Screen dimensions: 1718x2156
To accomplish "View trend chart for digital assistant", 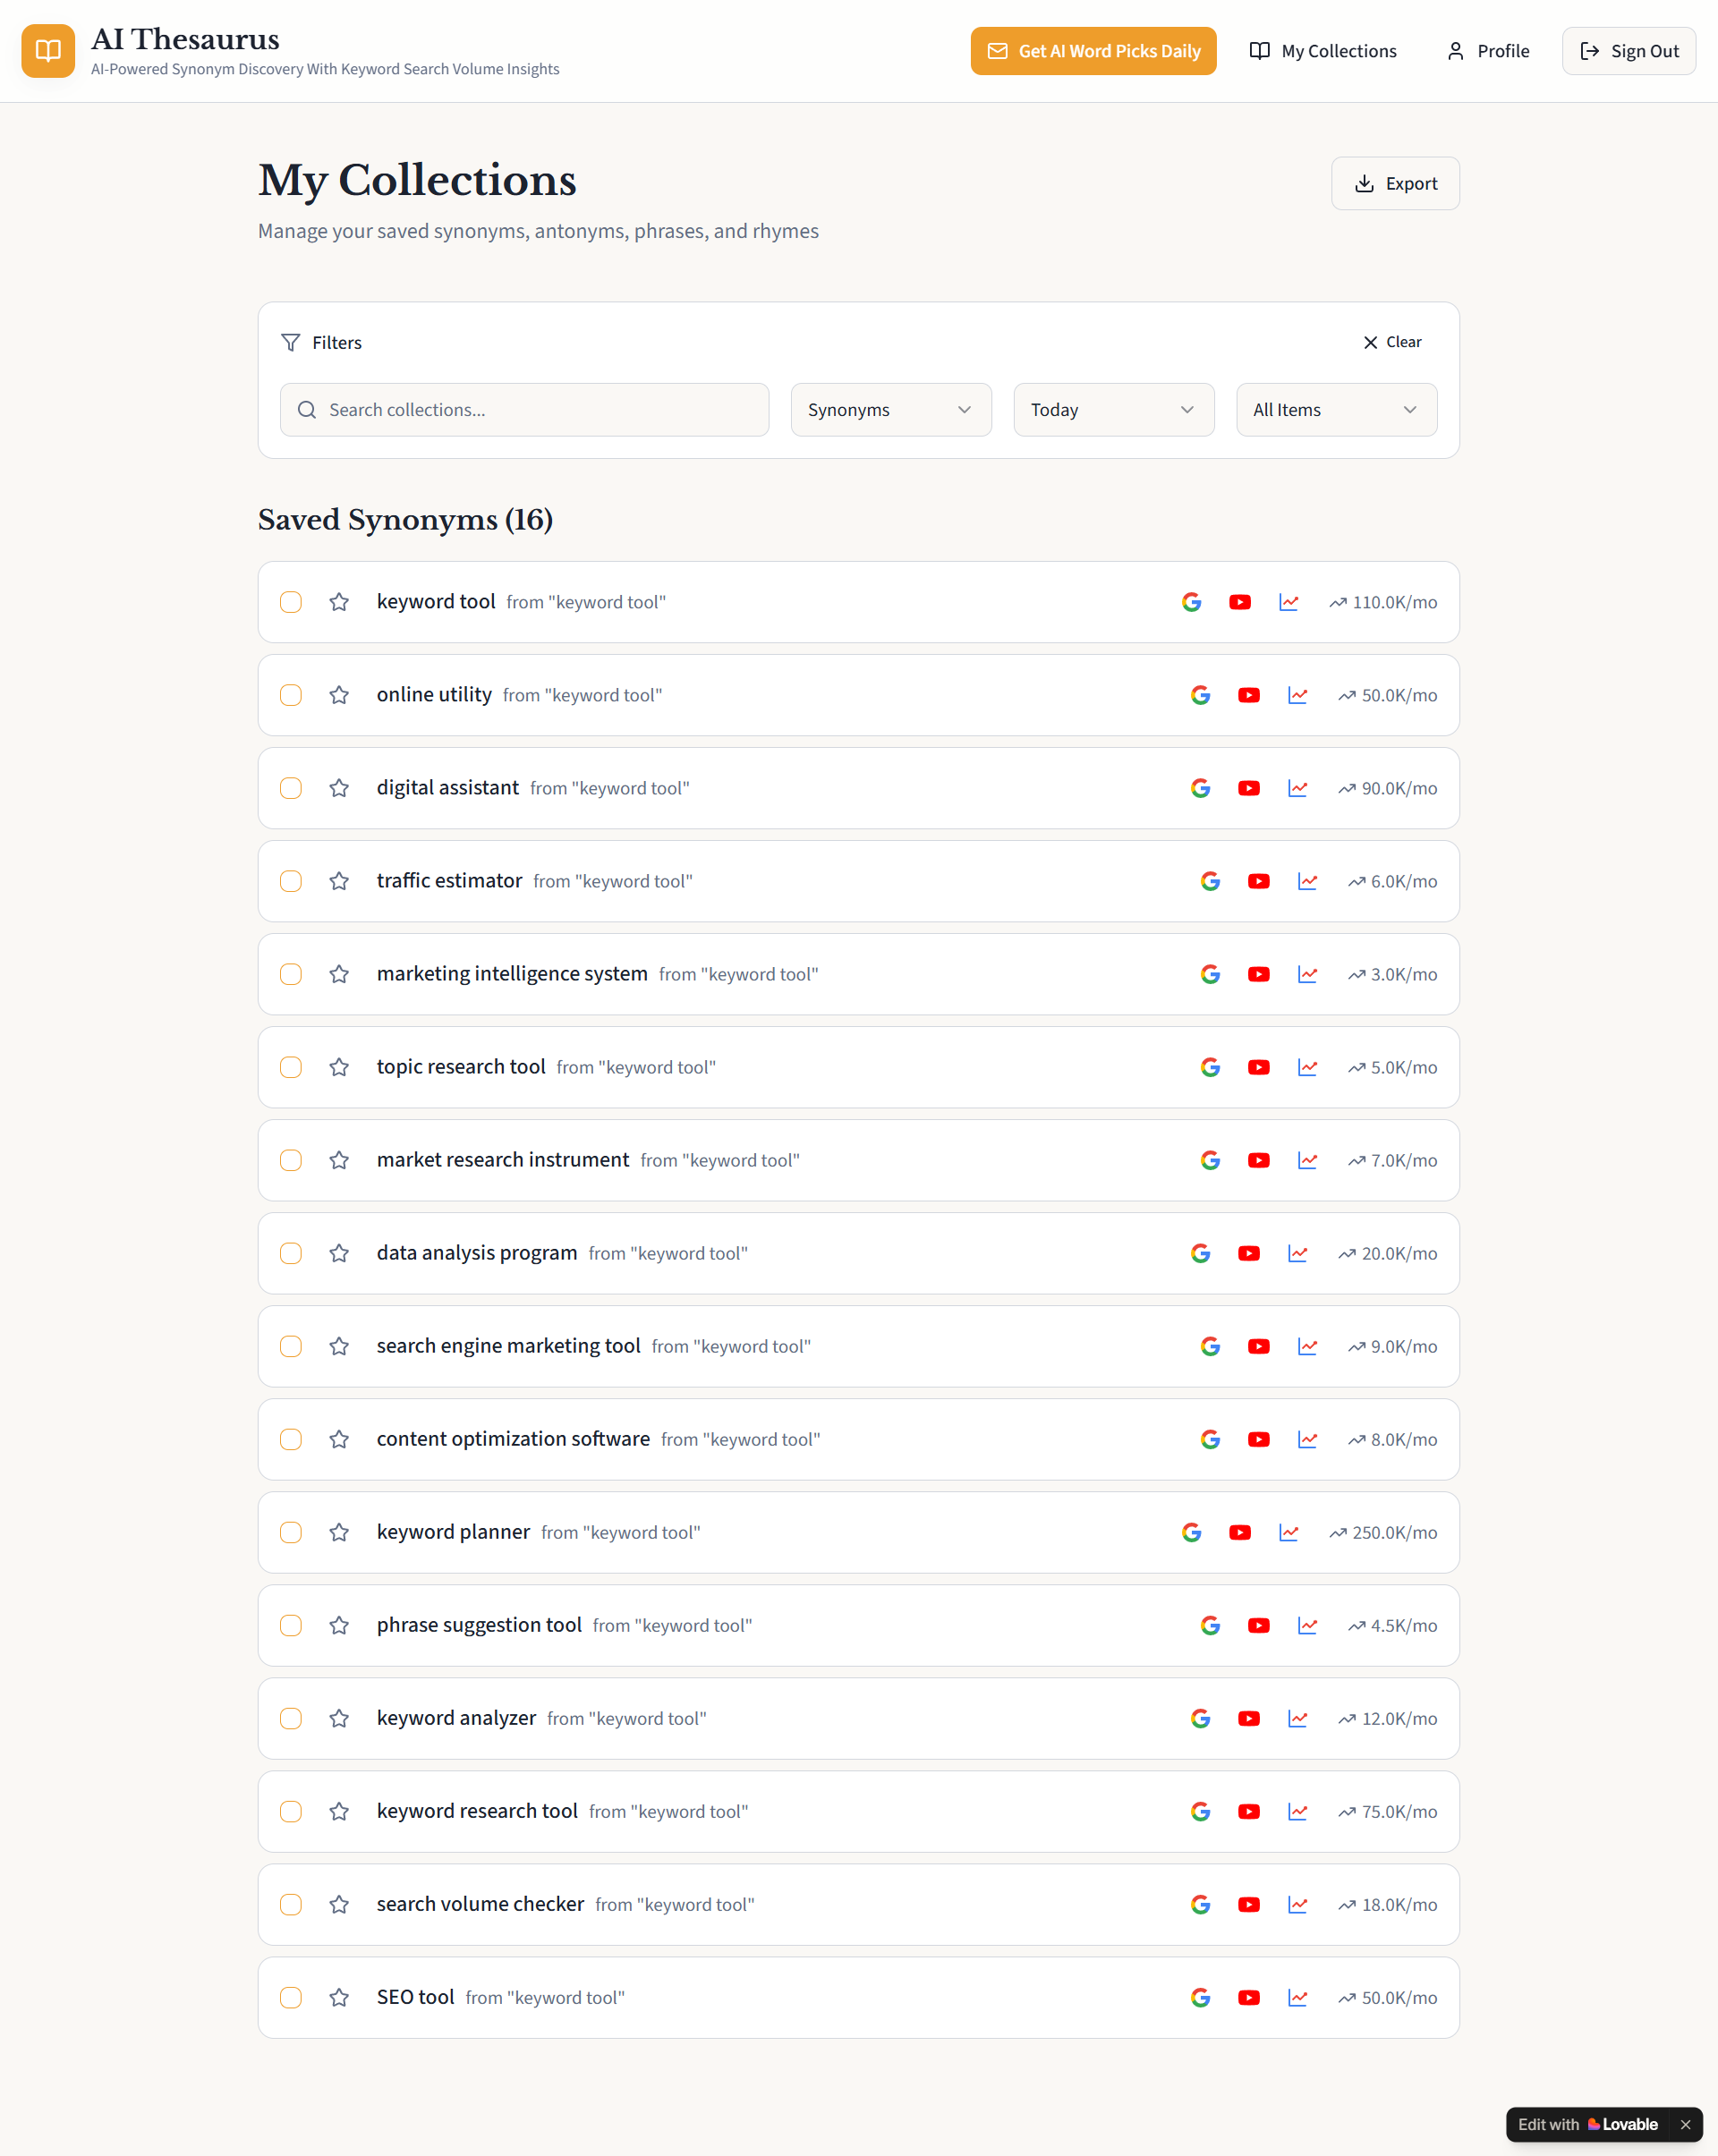I will click(1297, 788).
